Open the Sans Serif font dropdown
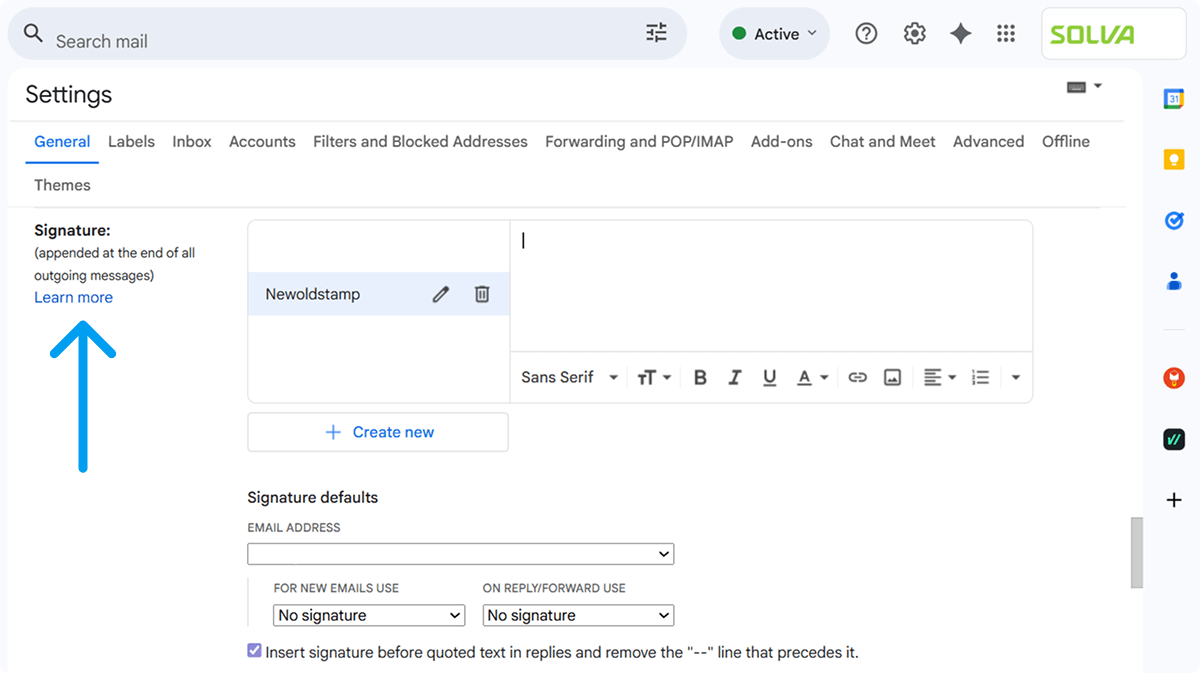Image resolution: width=1200 pixels, height=673 pixels. click(x=569, y=377)
